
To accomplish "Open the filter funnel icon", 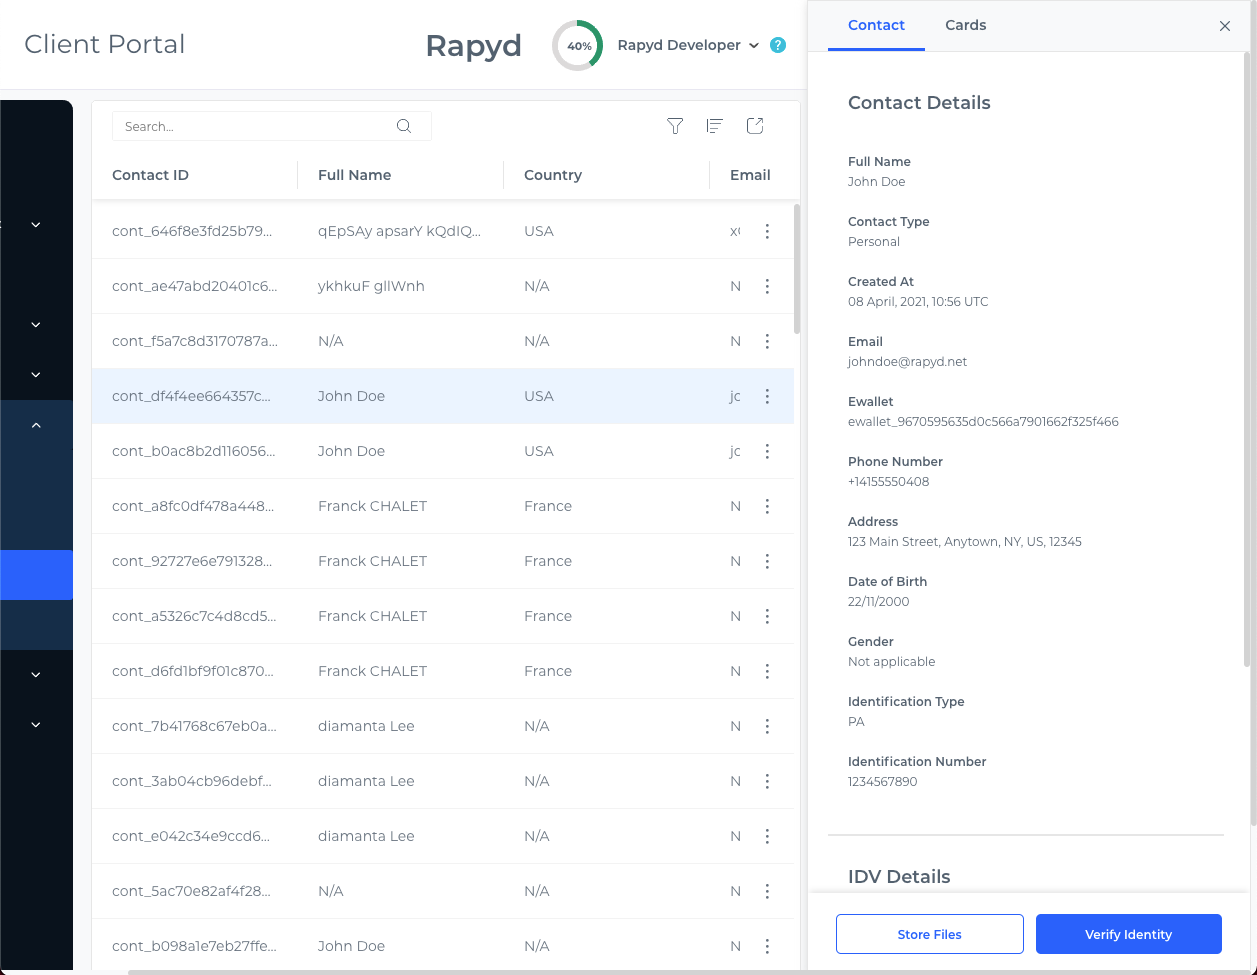I will coord(675,126).
